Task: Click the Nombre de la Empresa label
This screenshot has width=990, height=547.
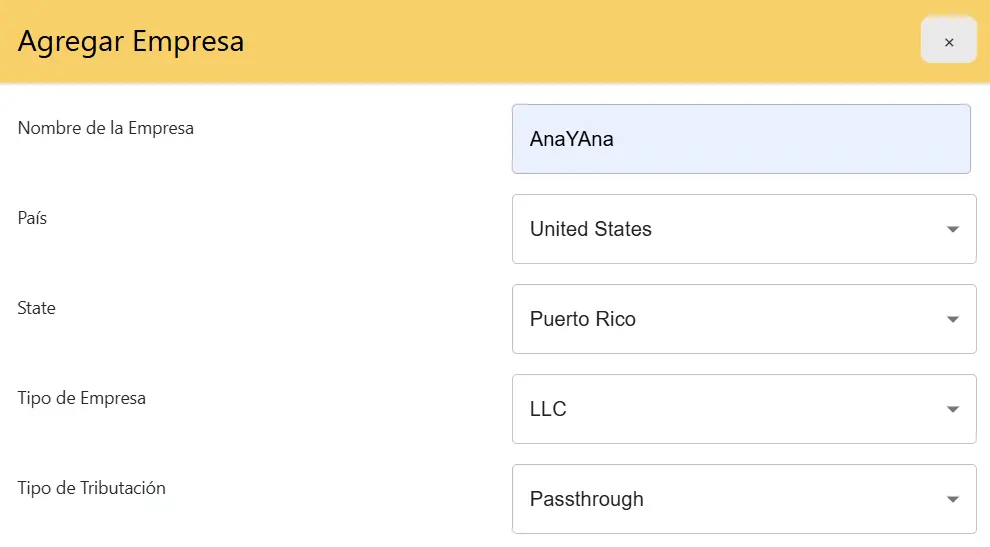Action: pyautogui.click(x=105, y=128)
